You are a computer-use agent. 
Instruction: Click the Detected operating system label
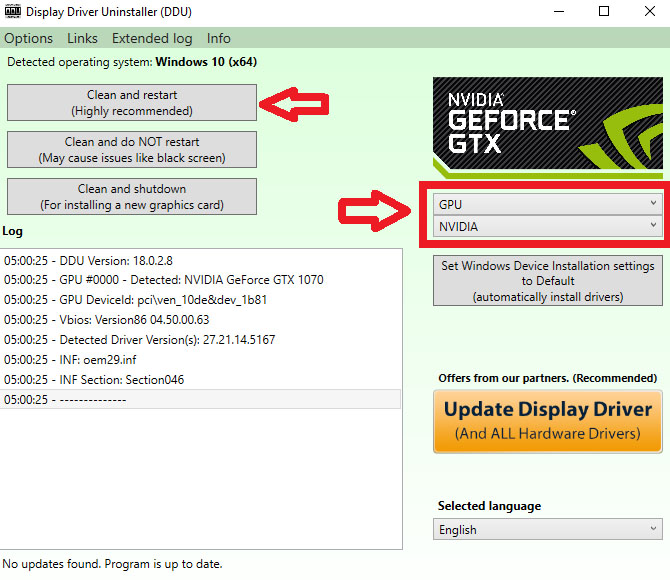[x=132, y=62]
